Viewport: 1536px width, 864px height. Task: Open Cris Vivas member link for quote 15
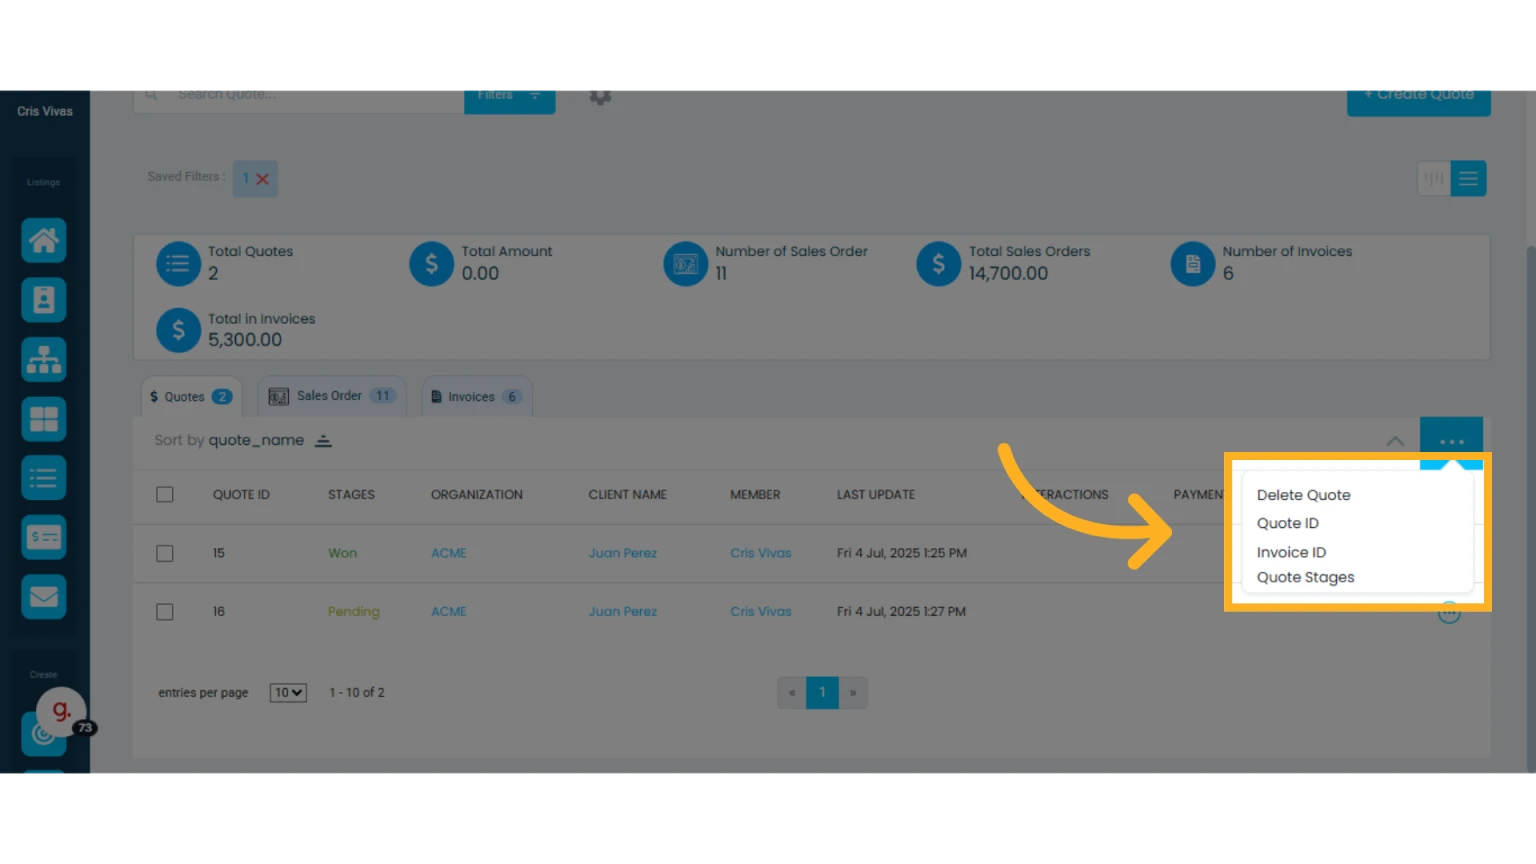point(761,553)
